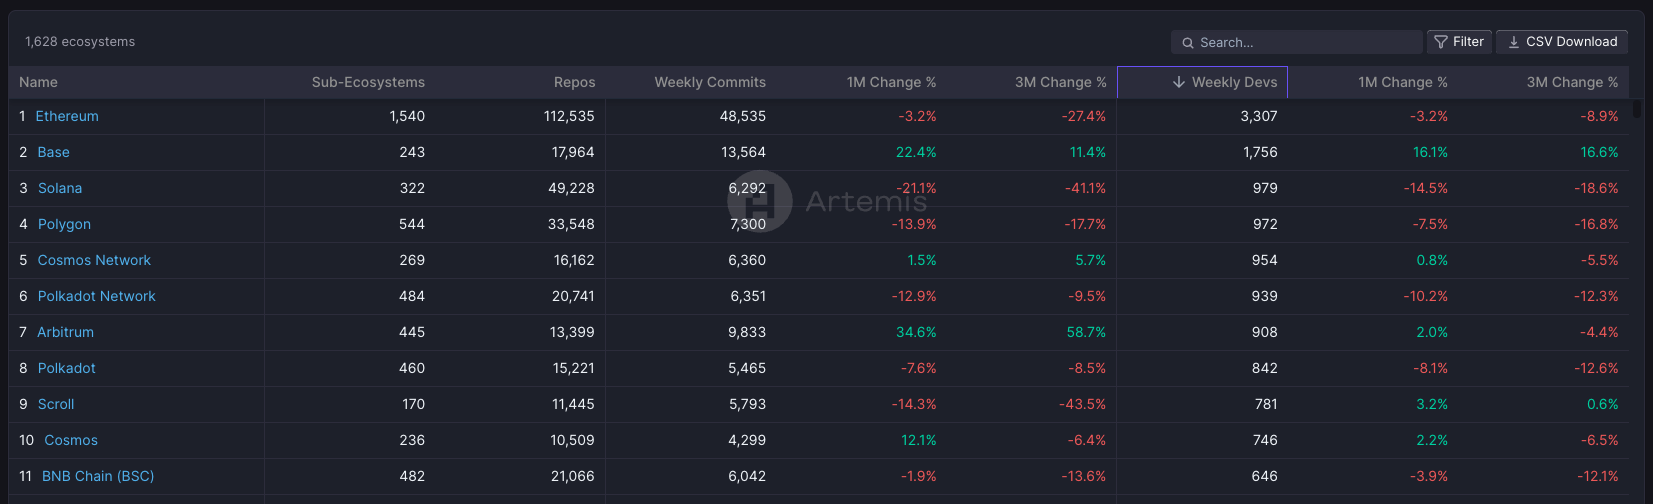Open the Solana ecosystem link

[60, 188]
